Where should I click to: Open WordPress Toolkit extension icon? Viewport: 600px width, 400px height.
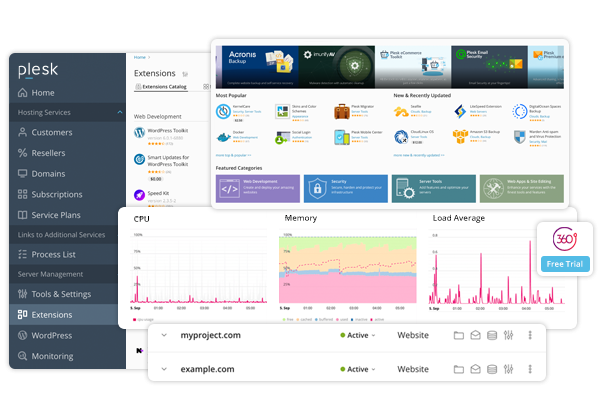pos(140,132)
